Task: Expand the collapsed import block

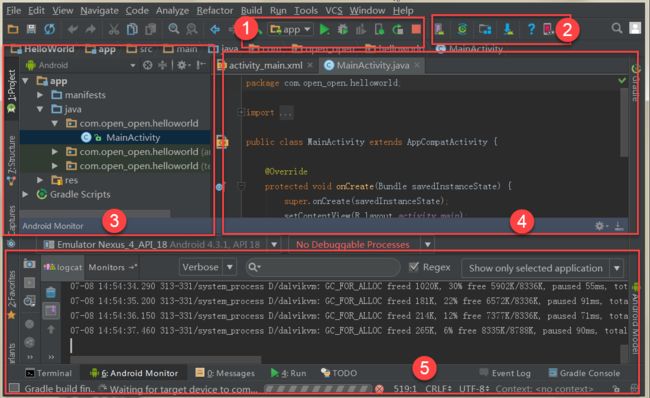Action: pos(240,112)
